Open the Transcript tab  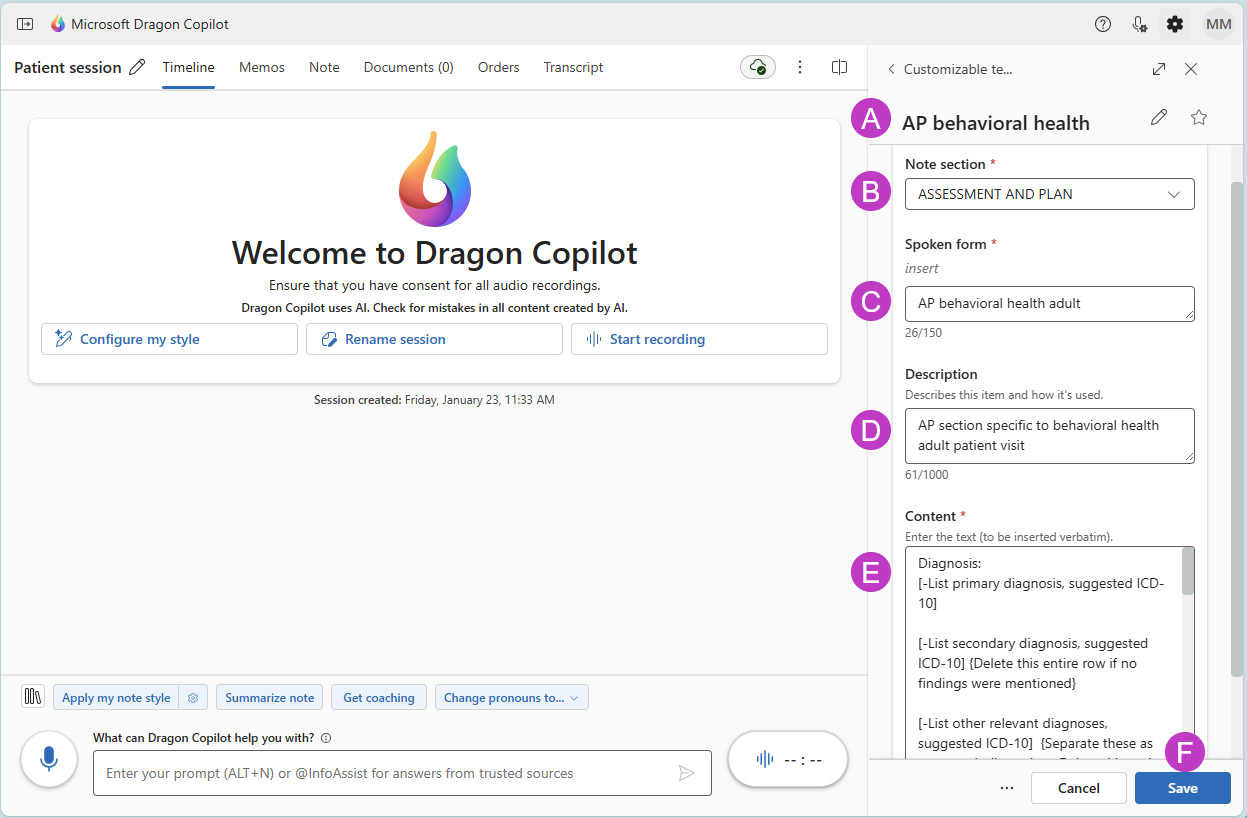573,67
